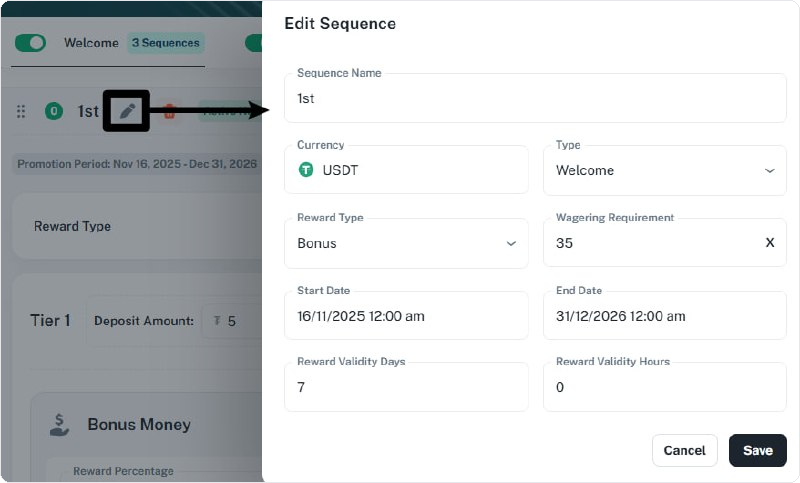The height and width of the screenshot is (483, 800).
Task: Click the red delete trash icon
Action: pyautogui.click(x=169, y=111)
